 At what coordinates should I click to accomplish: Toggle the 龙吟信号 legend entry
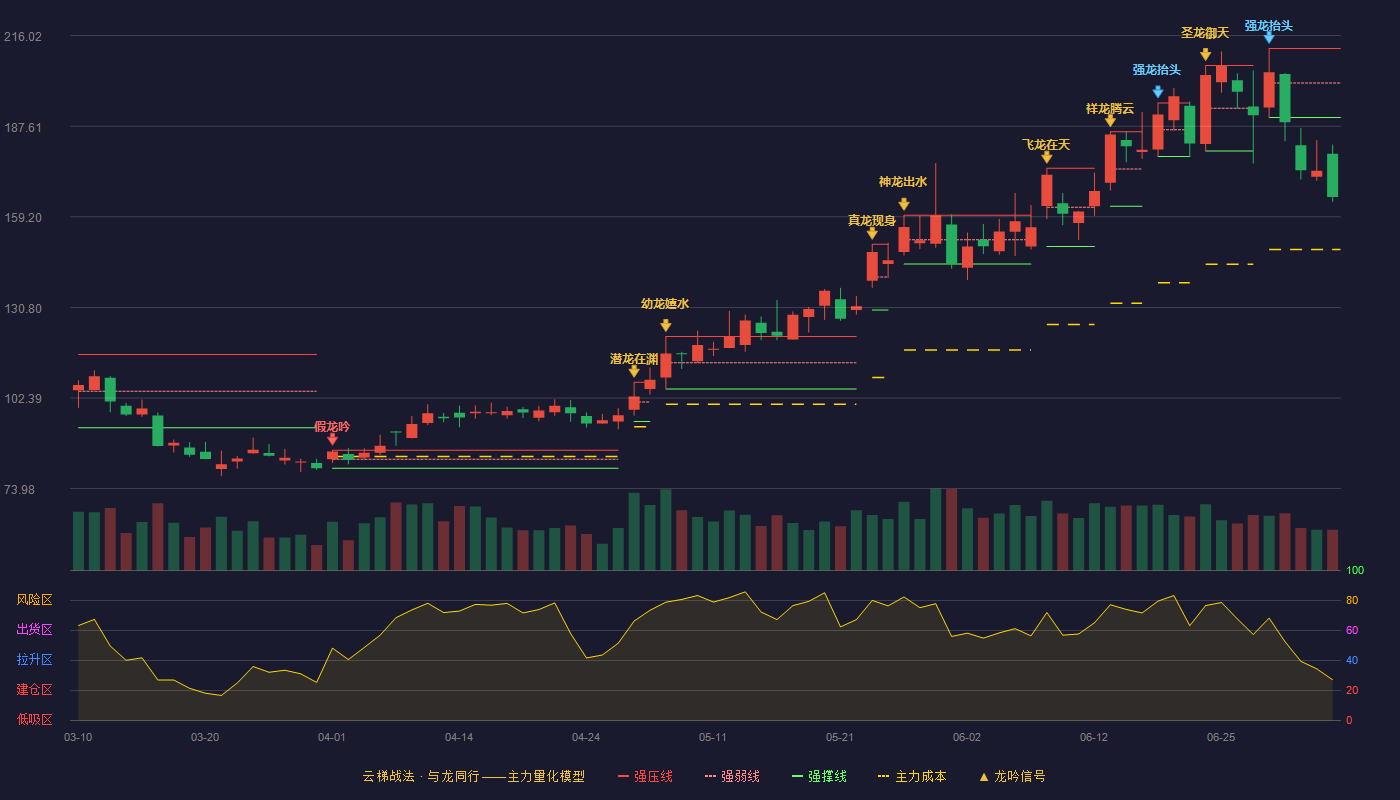[1012, 776]
